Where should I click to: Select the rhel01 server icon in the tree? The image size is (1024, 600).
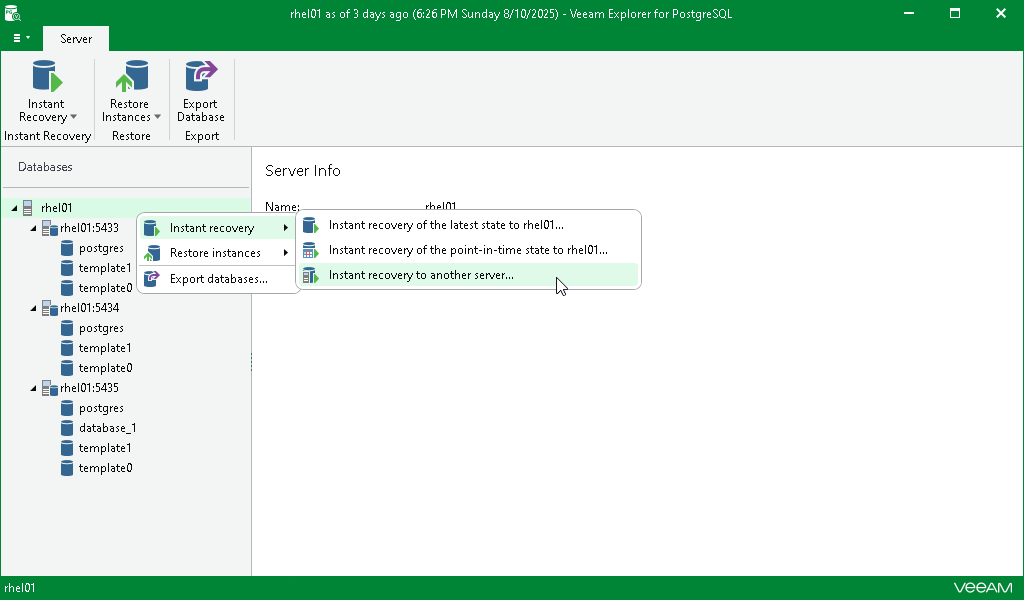(27, 208)
